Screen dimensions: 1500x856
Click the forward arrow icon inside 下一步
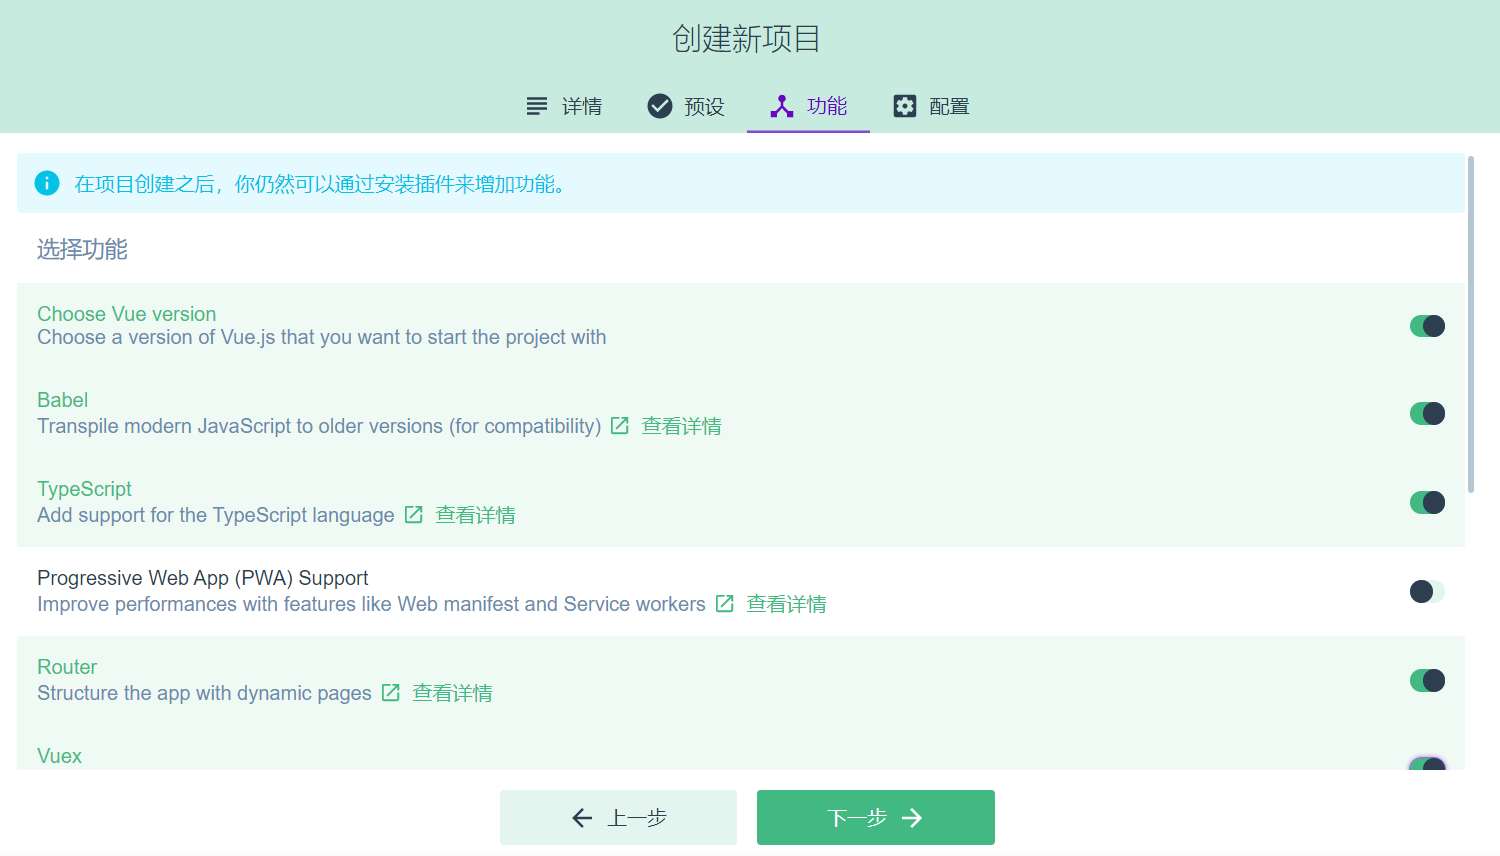tap(912, 817)
